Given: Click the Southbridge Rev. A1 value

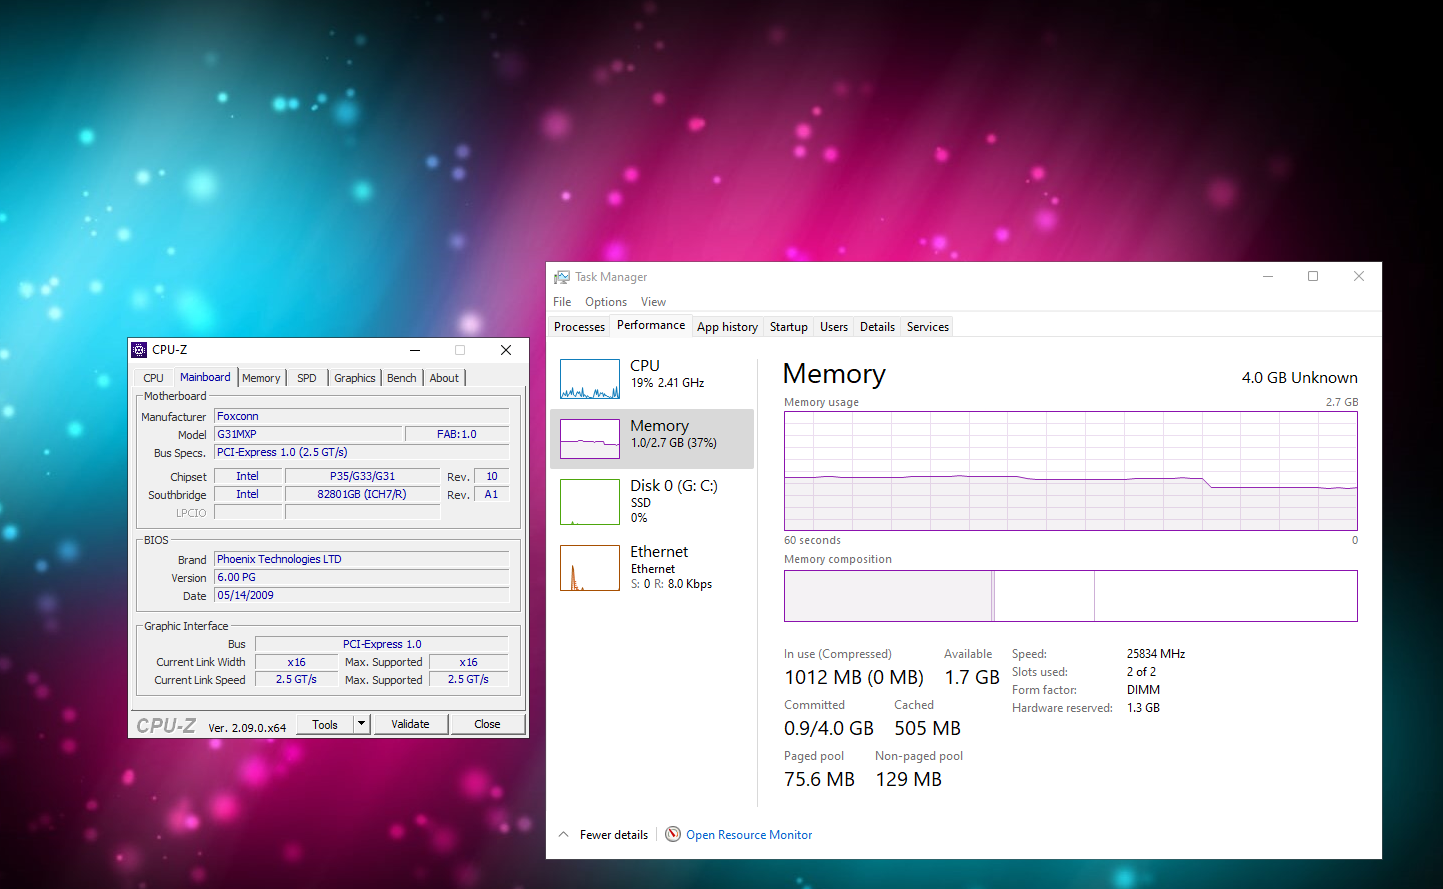Looking at the screenshot, I should pos(491,494).
